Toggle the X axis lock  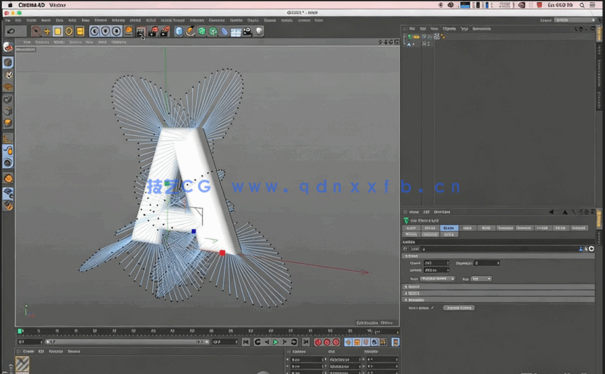pyautogui.click(x=95, y=31)
